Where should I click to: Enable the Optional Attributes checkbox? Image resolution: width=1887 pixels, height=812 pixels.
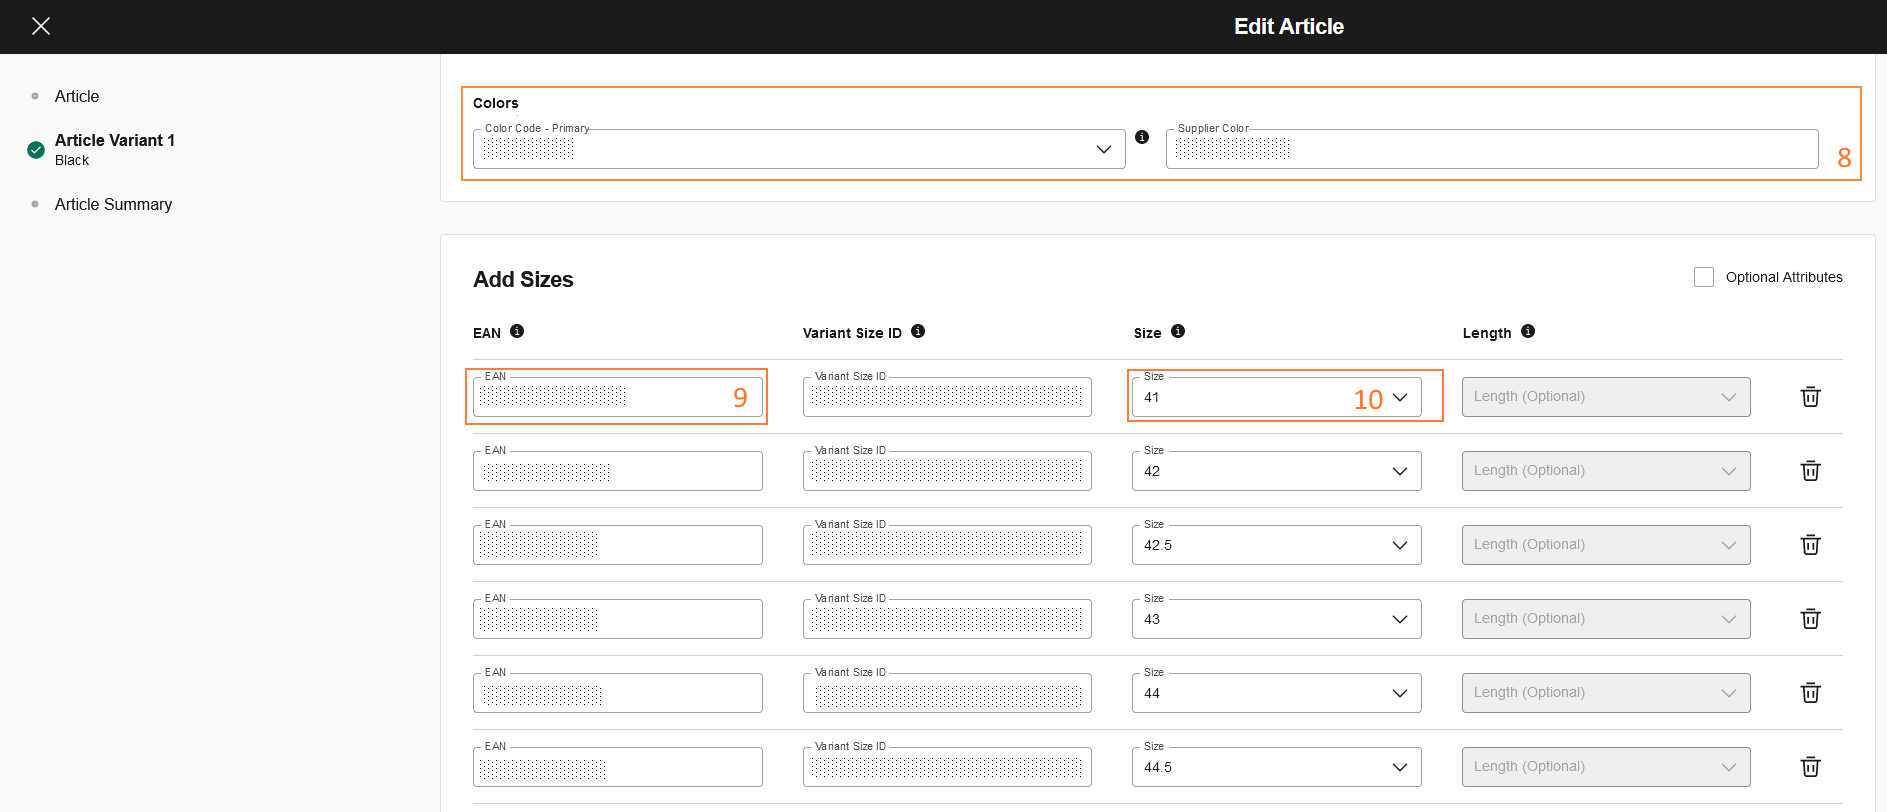point(1704,277)
